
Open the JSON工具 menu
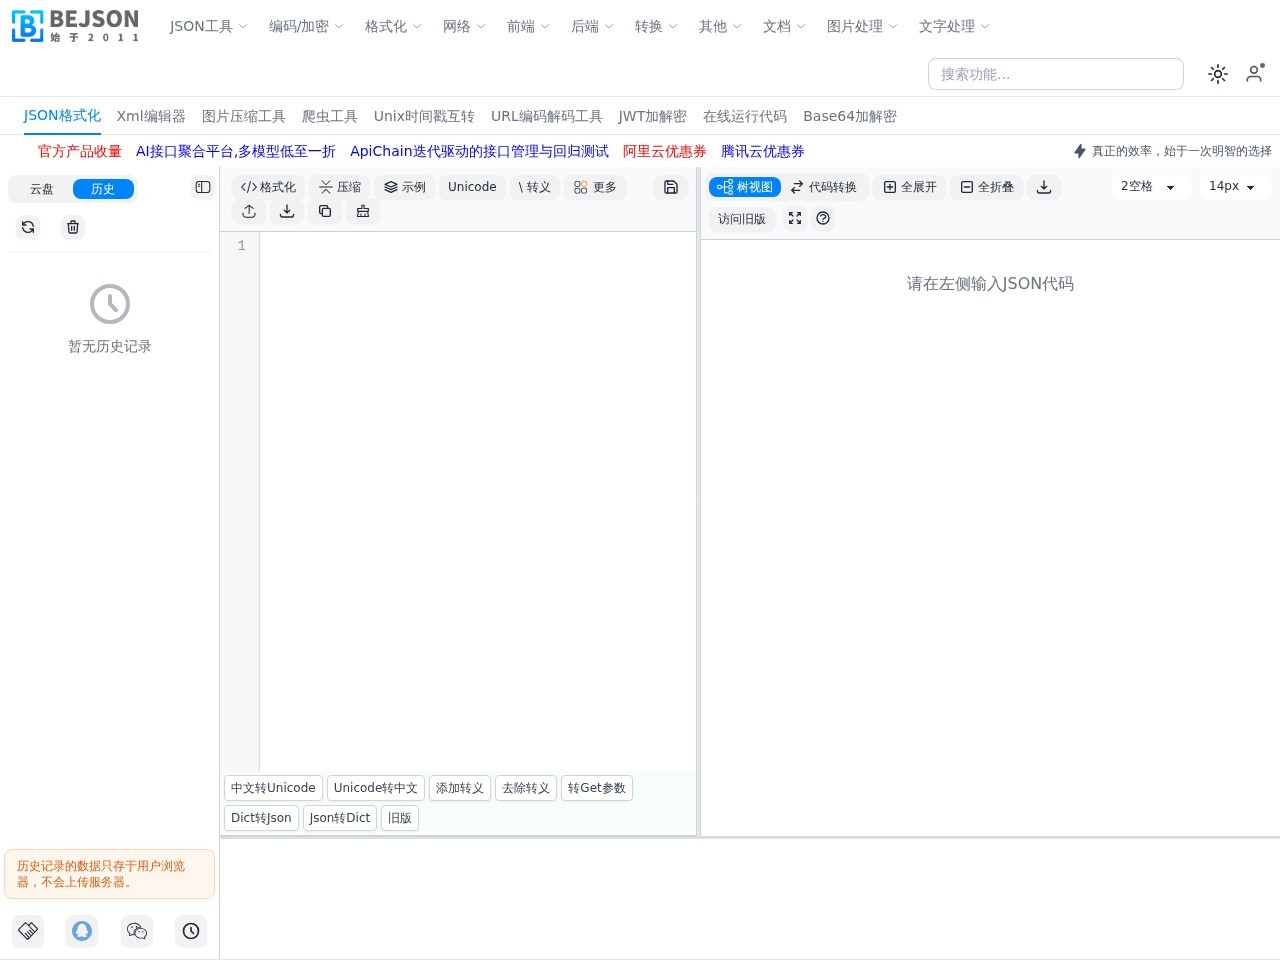[208, 26]
